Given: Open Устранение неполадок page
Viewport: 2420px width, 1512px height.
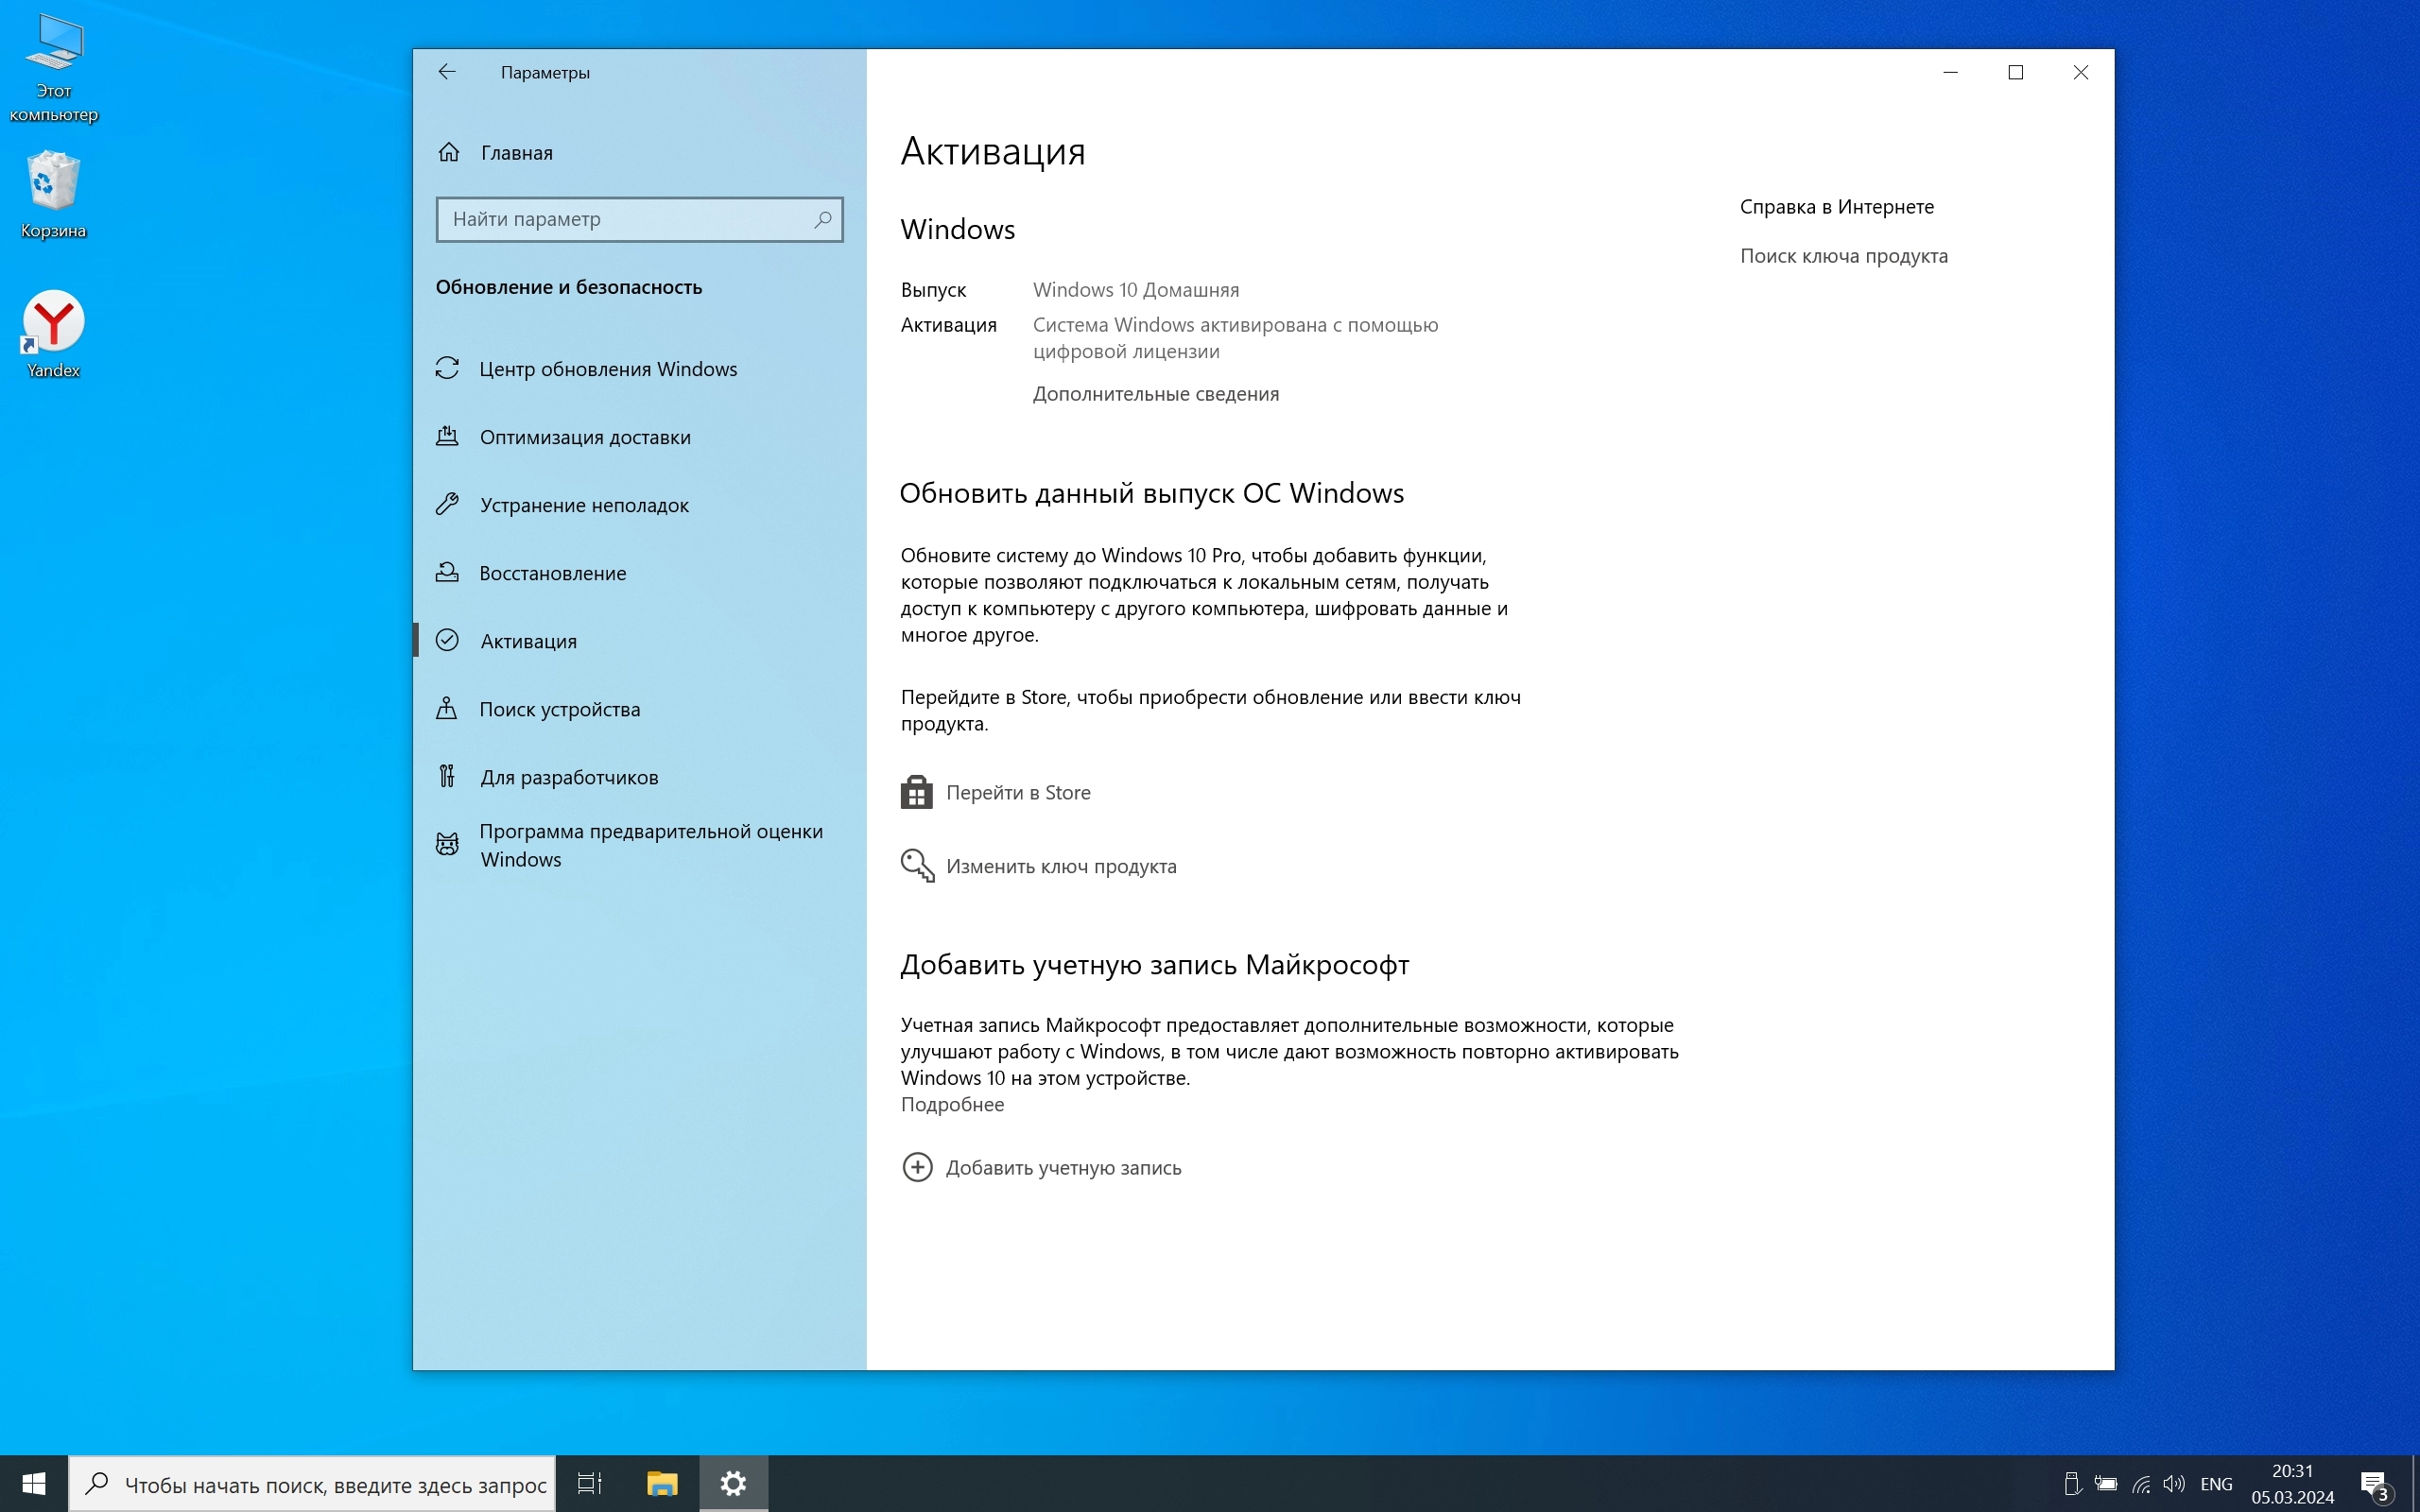Looking at the screenshot, I should pyautogui.click(x=583, y=505).
